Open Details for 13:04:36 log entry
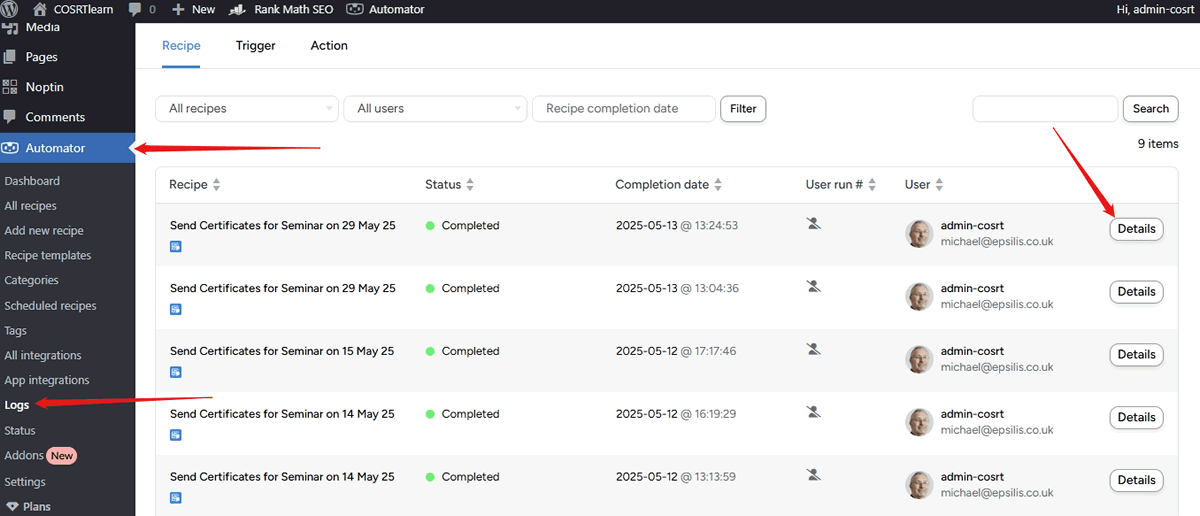Screen dimensions: 1200x516 (1136, 292)
